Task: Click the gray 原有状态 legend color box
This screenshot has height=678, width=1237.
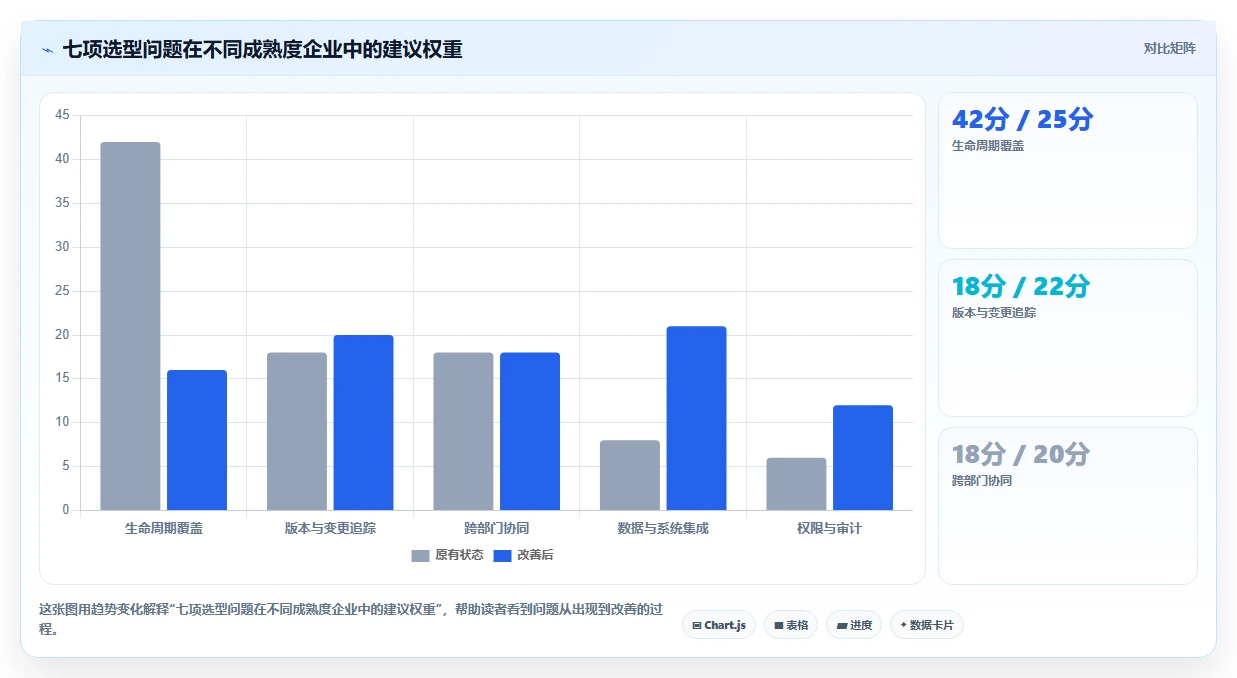Action: (420, 555)
